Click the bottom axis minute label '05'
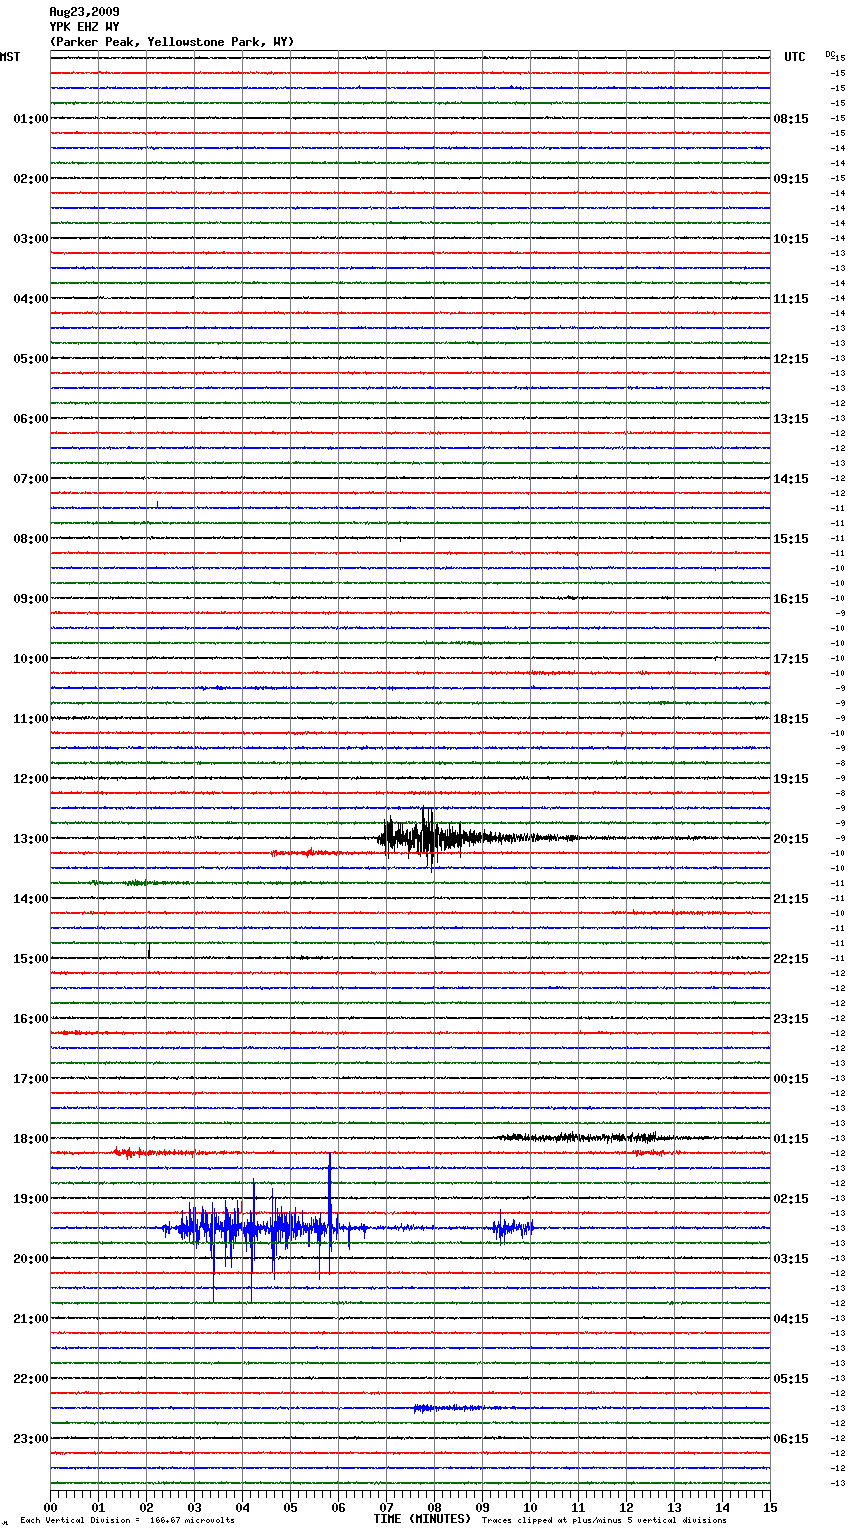 tap(290, 1507)
